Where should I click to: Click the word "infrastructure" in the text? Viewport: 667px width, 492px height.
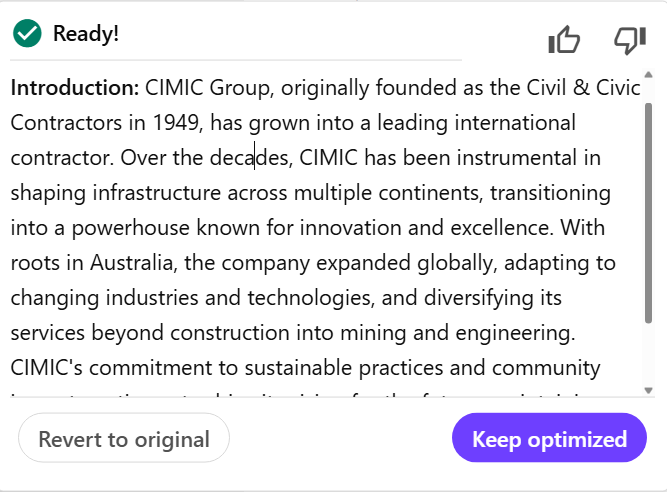point(157,193)
